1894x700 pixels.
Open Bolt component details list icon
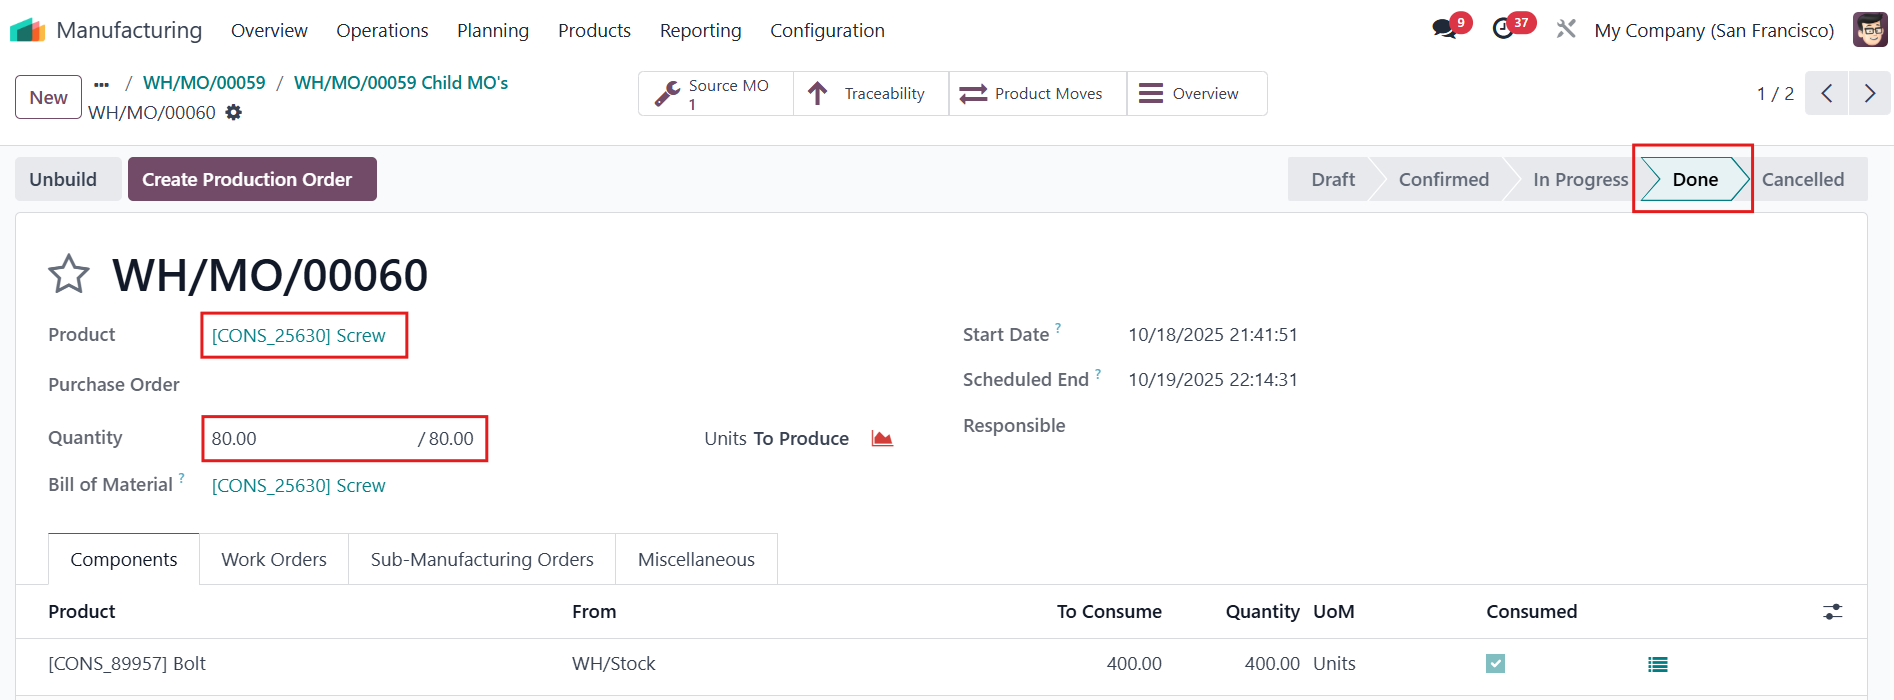pyautogui.click(x=1657, y=664)
